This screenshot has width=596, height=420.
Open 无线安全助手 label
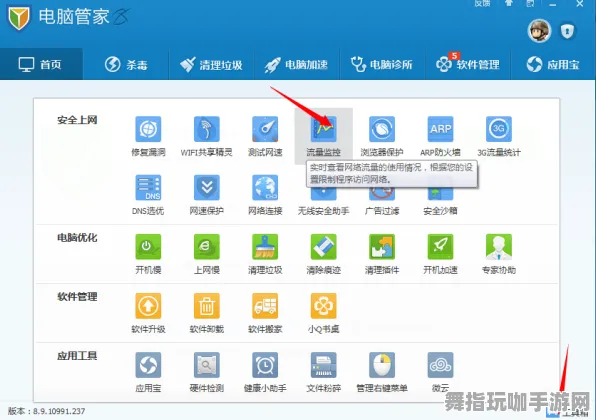pyautogui.click(x=323, y=211)
